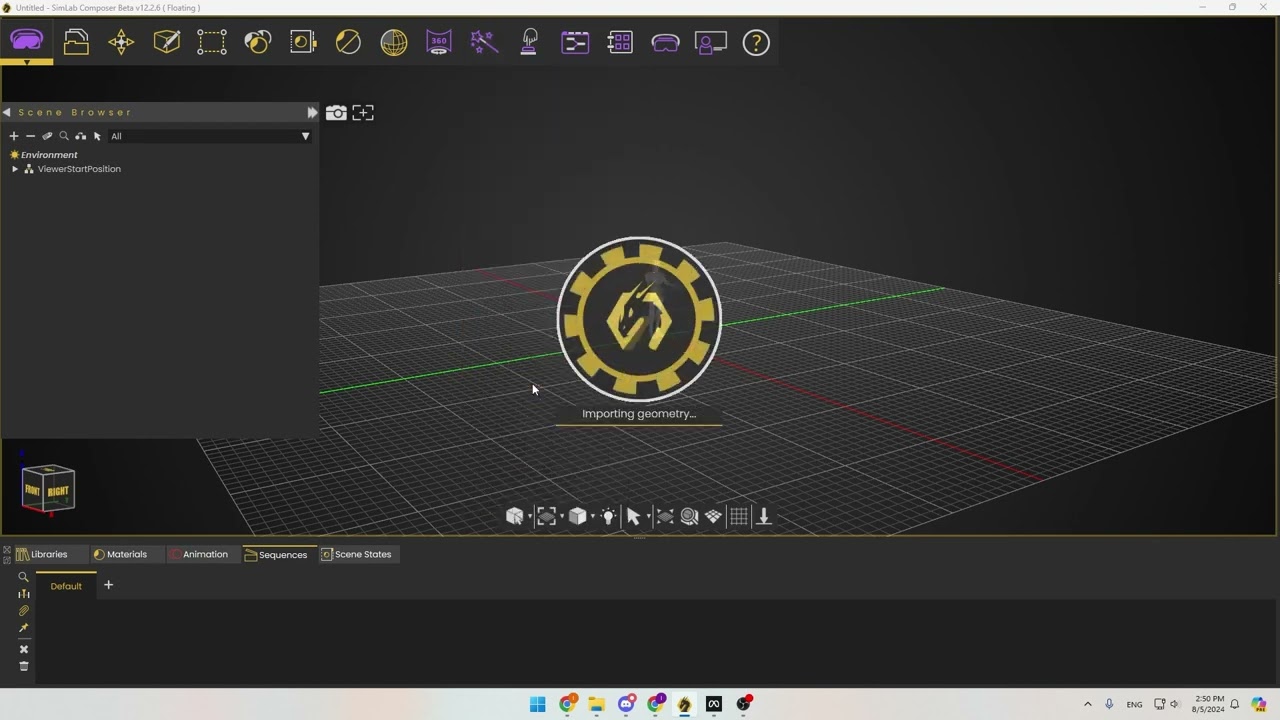Click the magnifier-over-object icon in viewport toolbar

(x=689, y=516)
